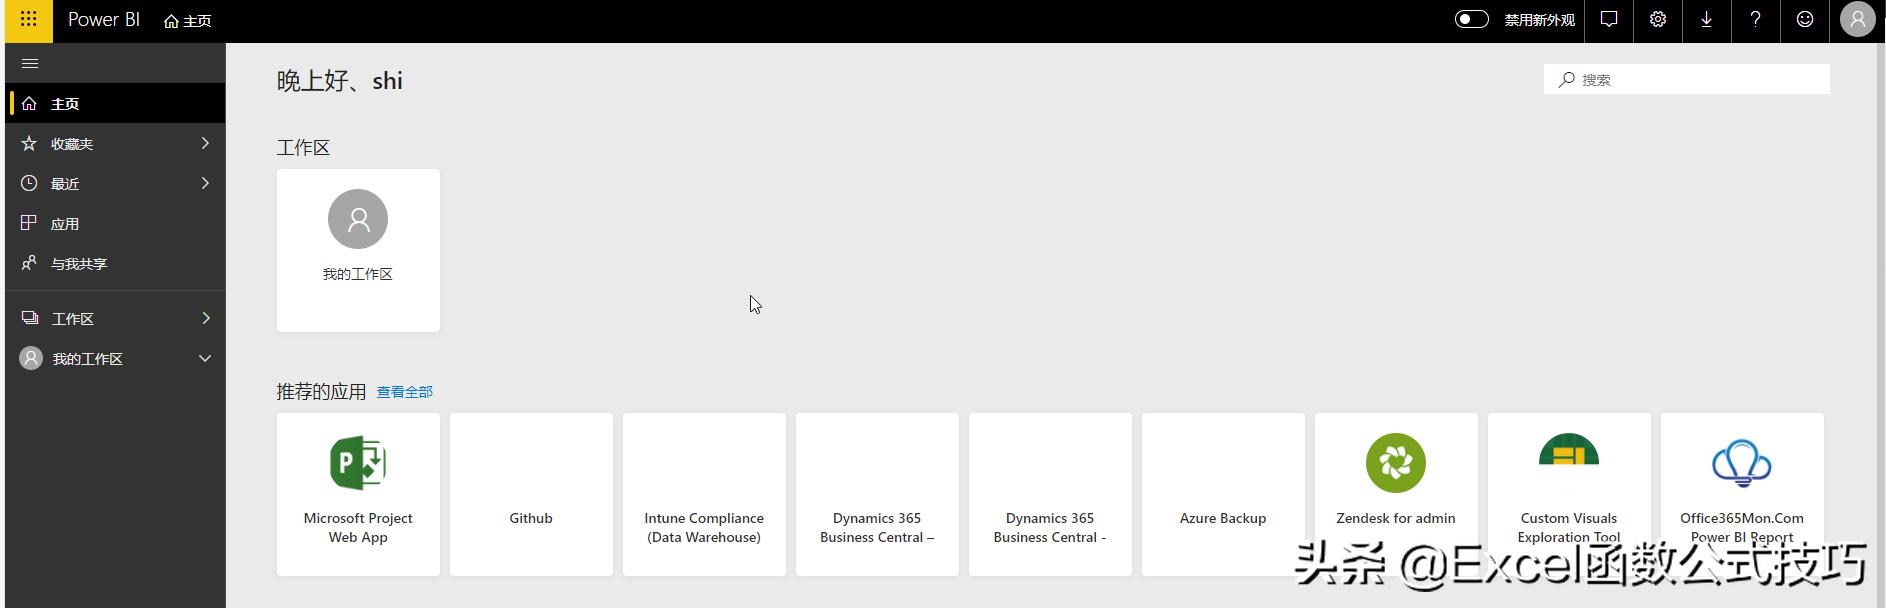Click the 推荐的应用 section heading

point(321,392)
